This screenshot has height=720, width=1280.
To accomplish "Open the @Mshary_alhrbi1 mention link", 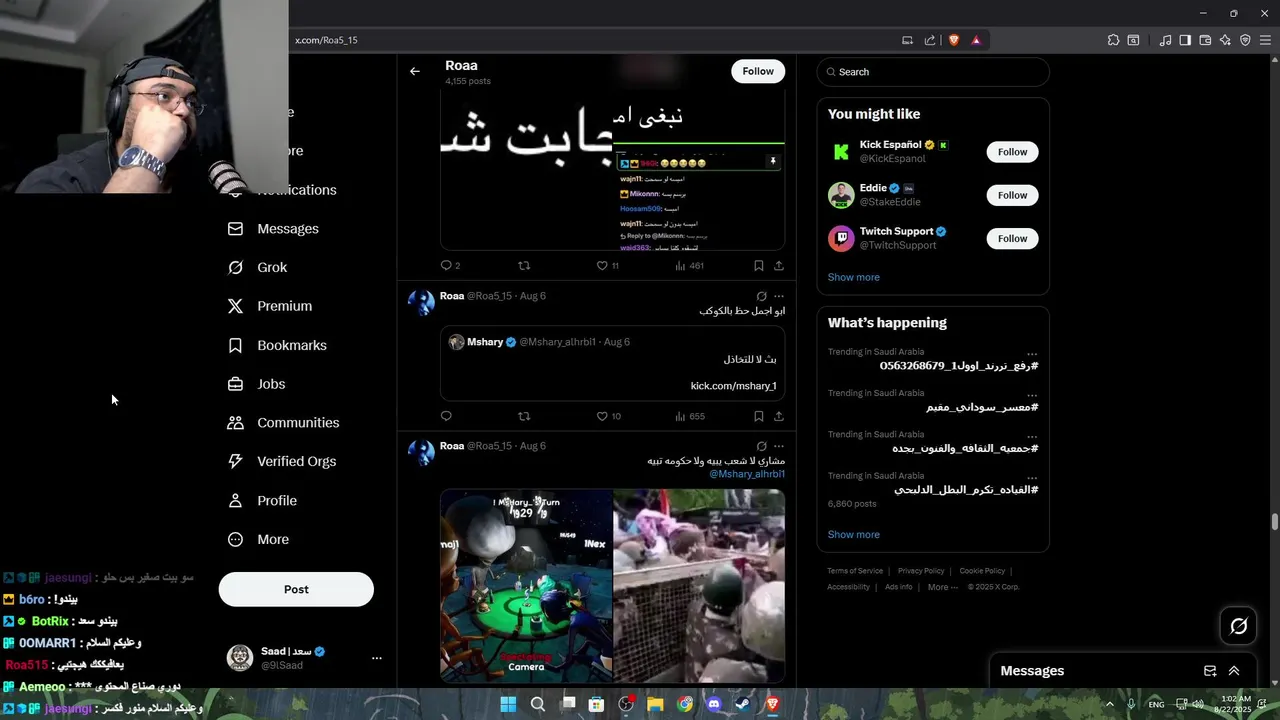I will coord(747,474).
